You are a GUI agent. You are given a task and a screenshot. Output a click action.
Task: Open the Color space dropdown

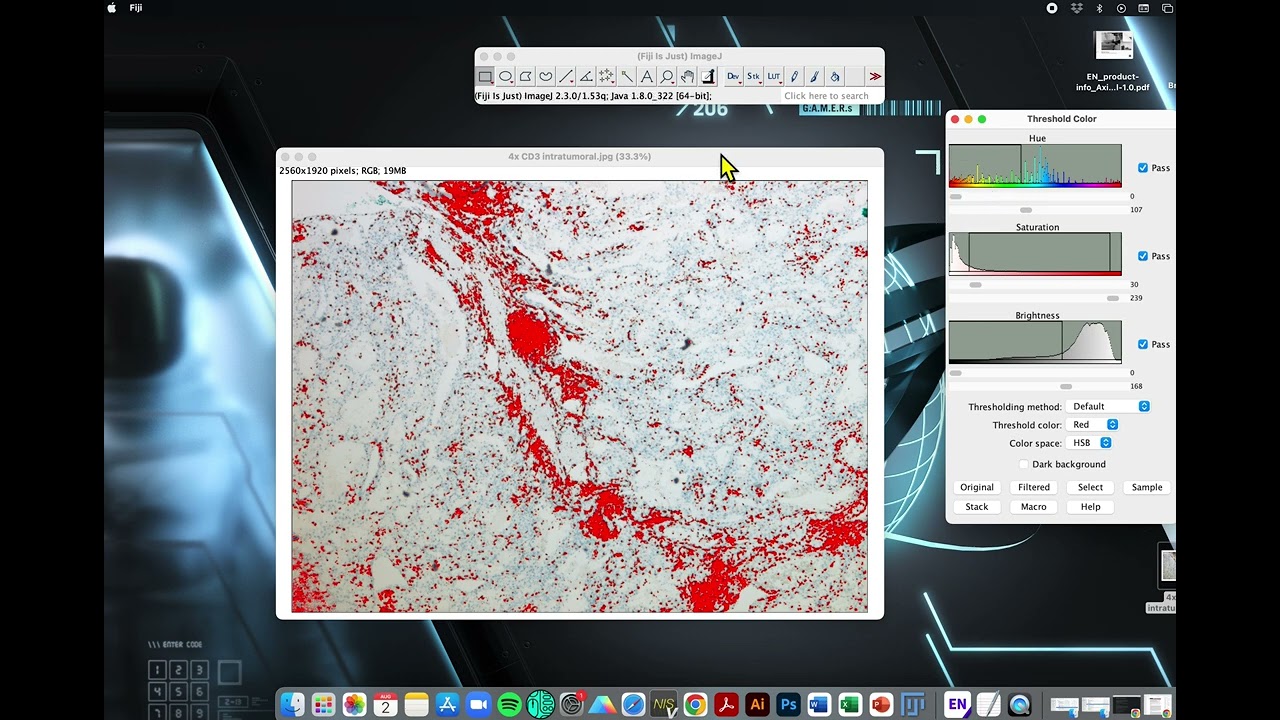tap(1090, 443)
